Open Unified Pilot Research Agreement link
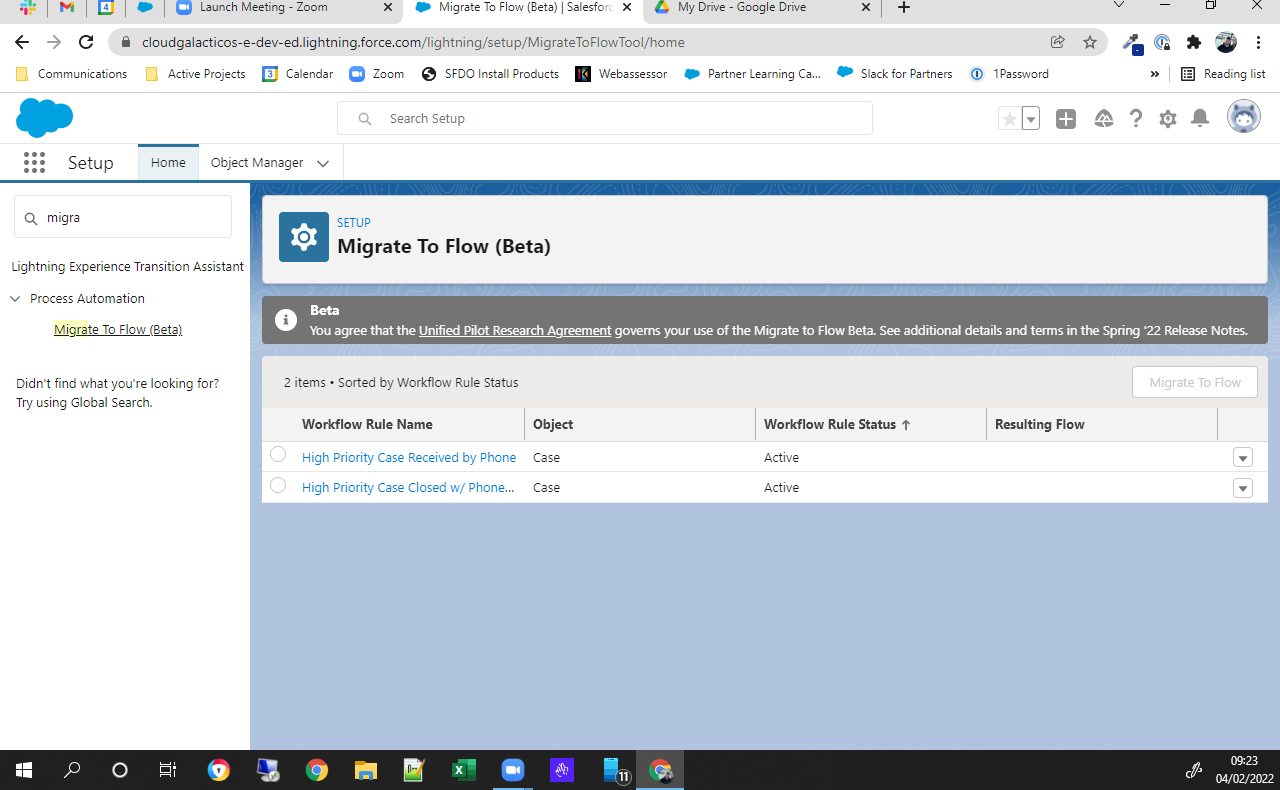Image resolution: width=1280 pixels, height=790 pixels. [515, 330]
